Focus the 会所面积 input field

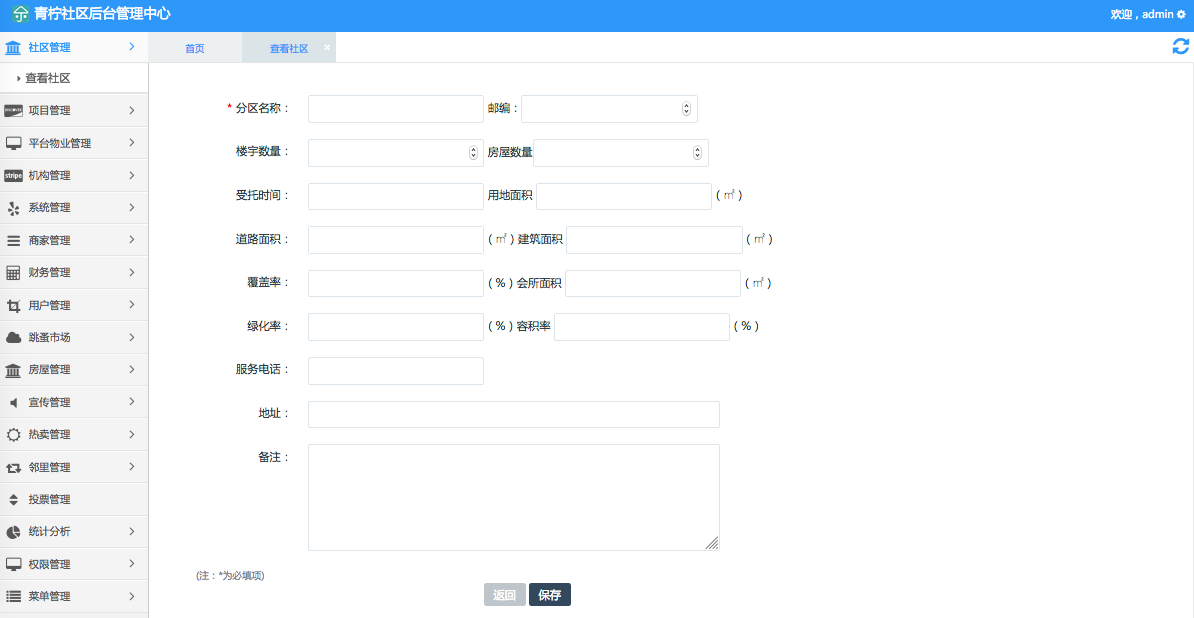point(653,284)
